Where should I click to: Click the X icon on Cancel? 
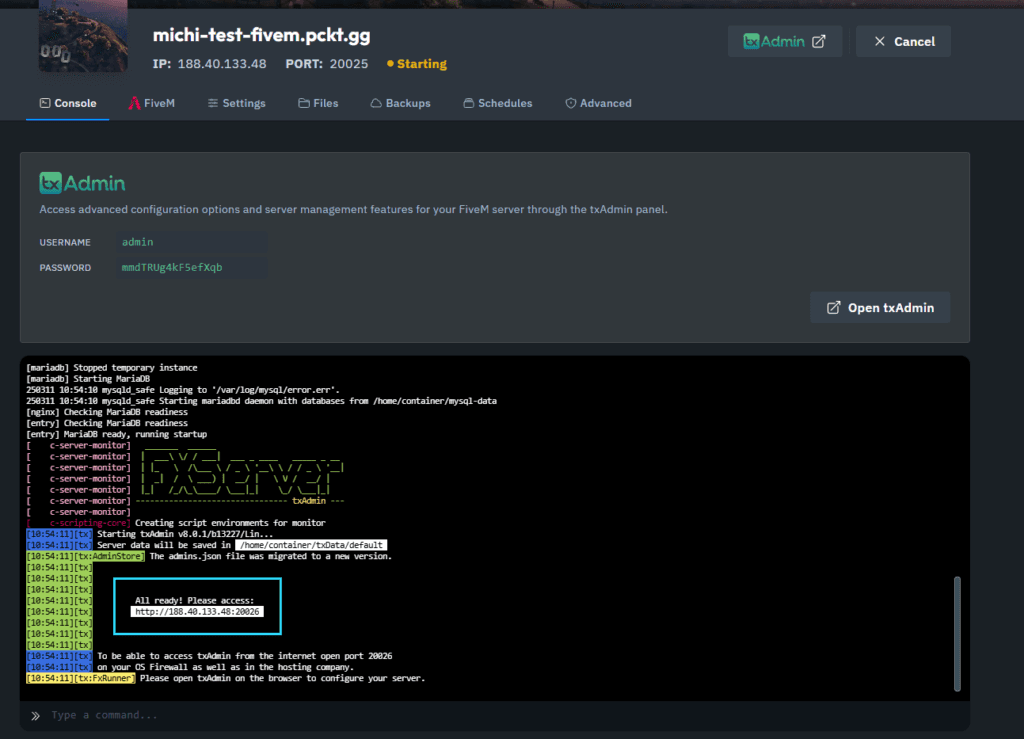click(879, 42)
